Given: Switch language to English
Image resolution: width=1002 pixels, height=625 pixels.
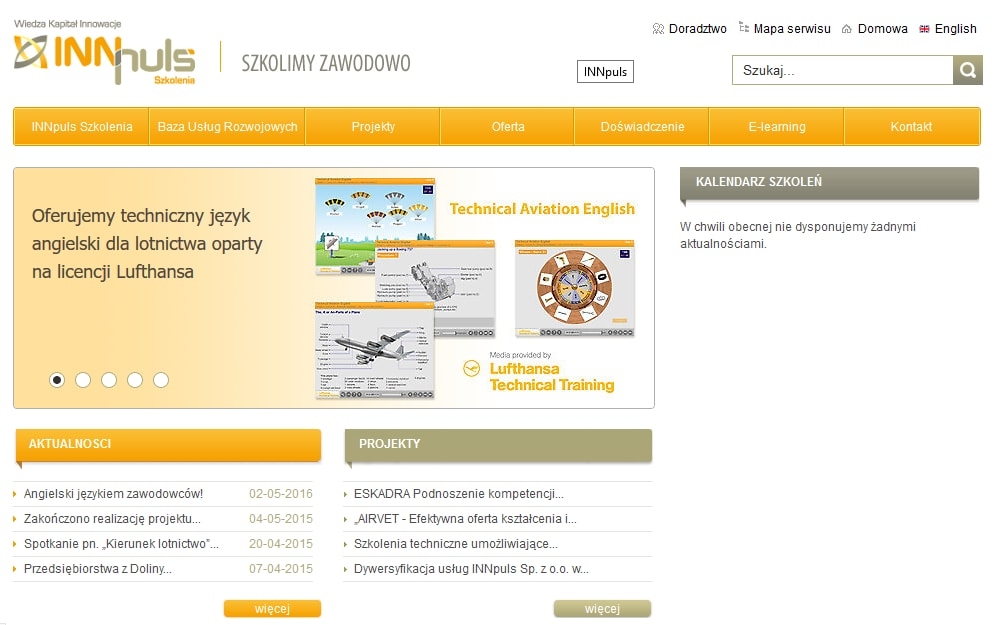Looking at the screenshot, I should pos(955,29).
